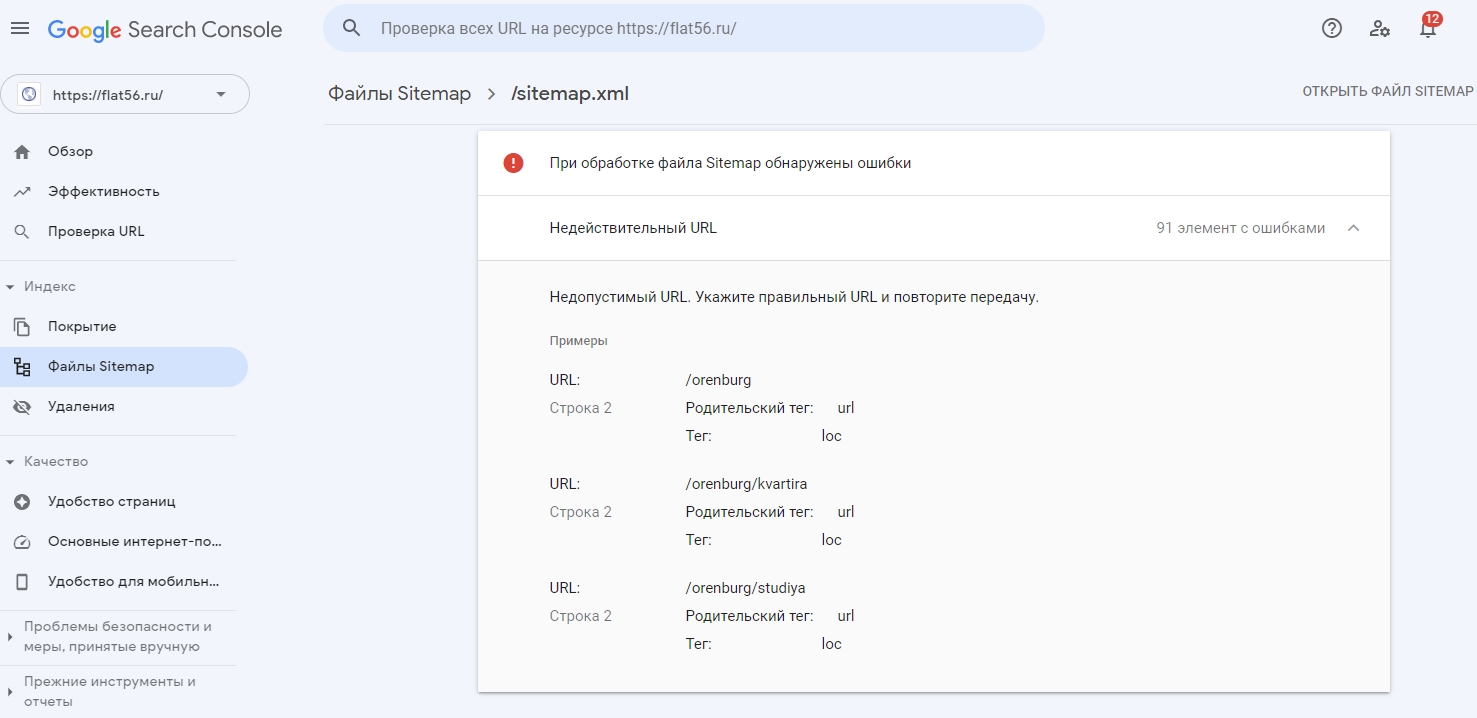Click the /orenburg example URL
The width and height of the screenshot is (1477, 718).
click(x=718, y=380)
